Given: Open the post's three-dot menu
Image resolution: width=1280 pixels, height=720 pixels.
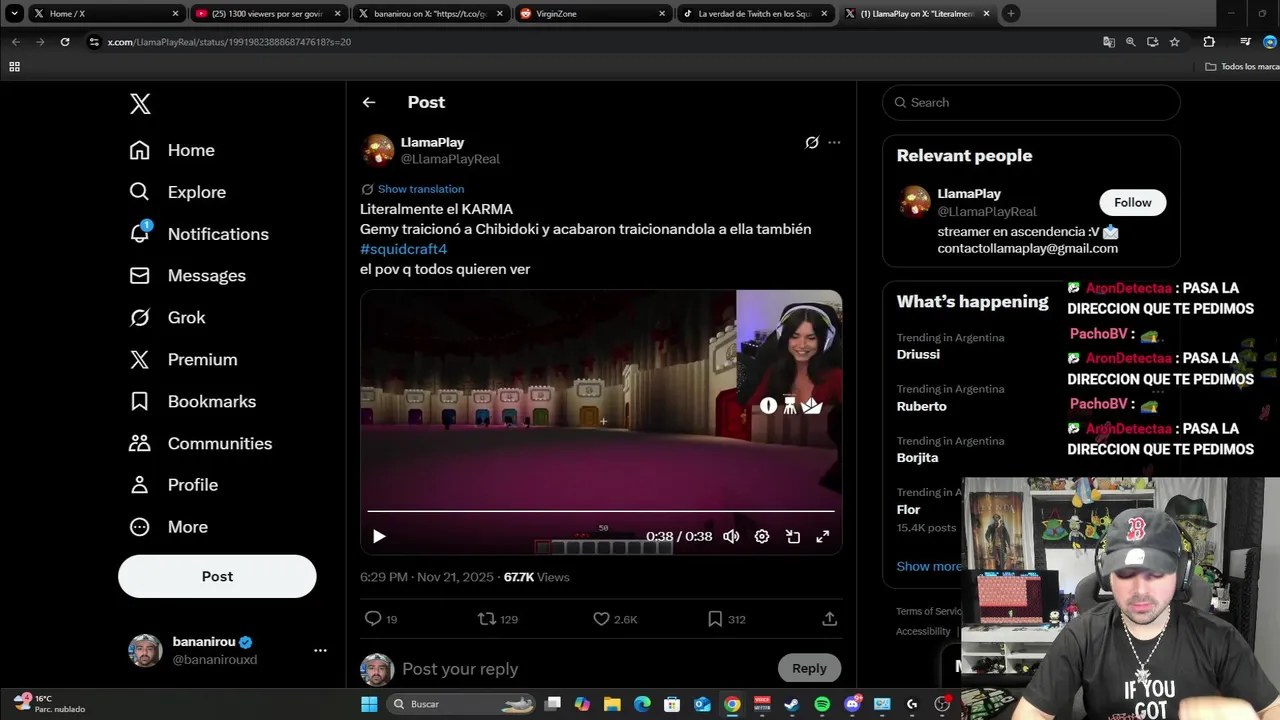Looking at the screenshot, I should (x=834, y=142).
